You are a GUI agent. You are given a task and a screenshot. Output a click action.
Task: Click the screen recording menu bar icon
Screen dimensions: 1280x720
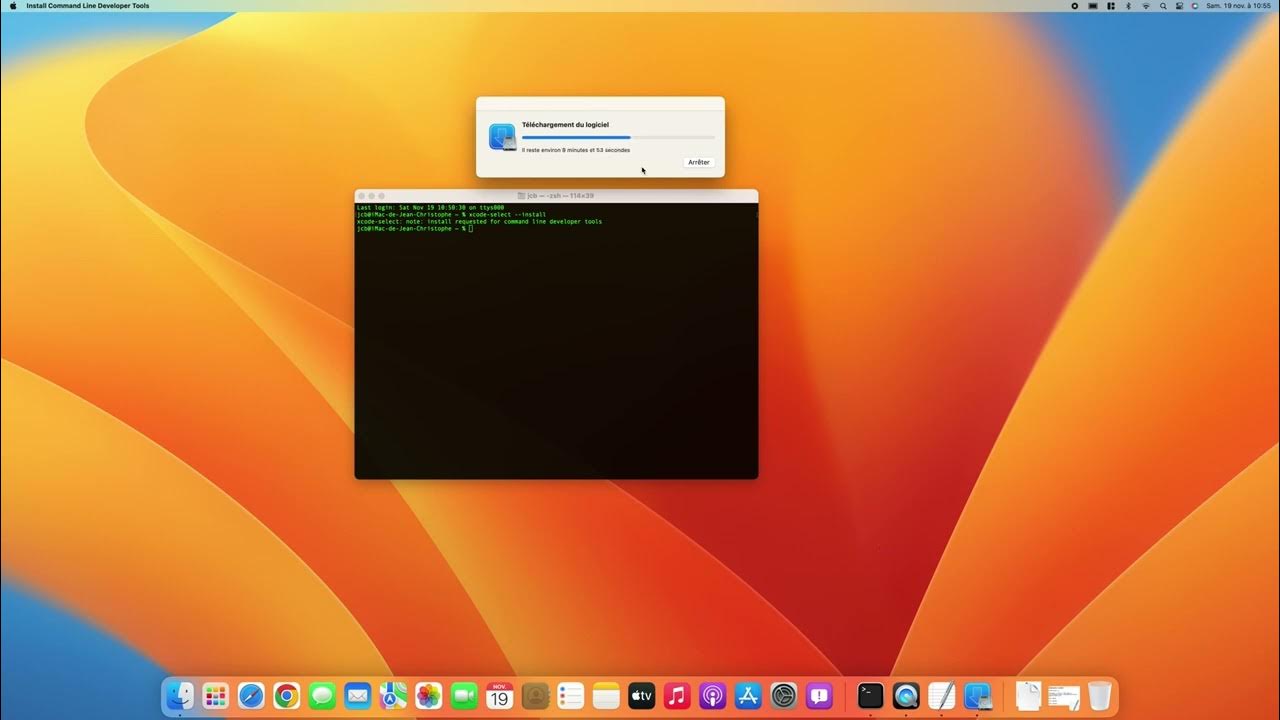tap(1075, 6)
